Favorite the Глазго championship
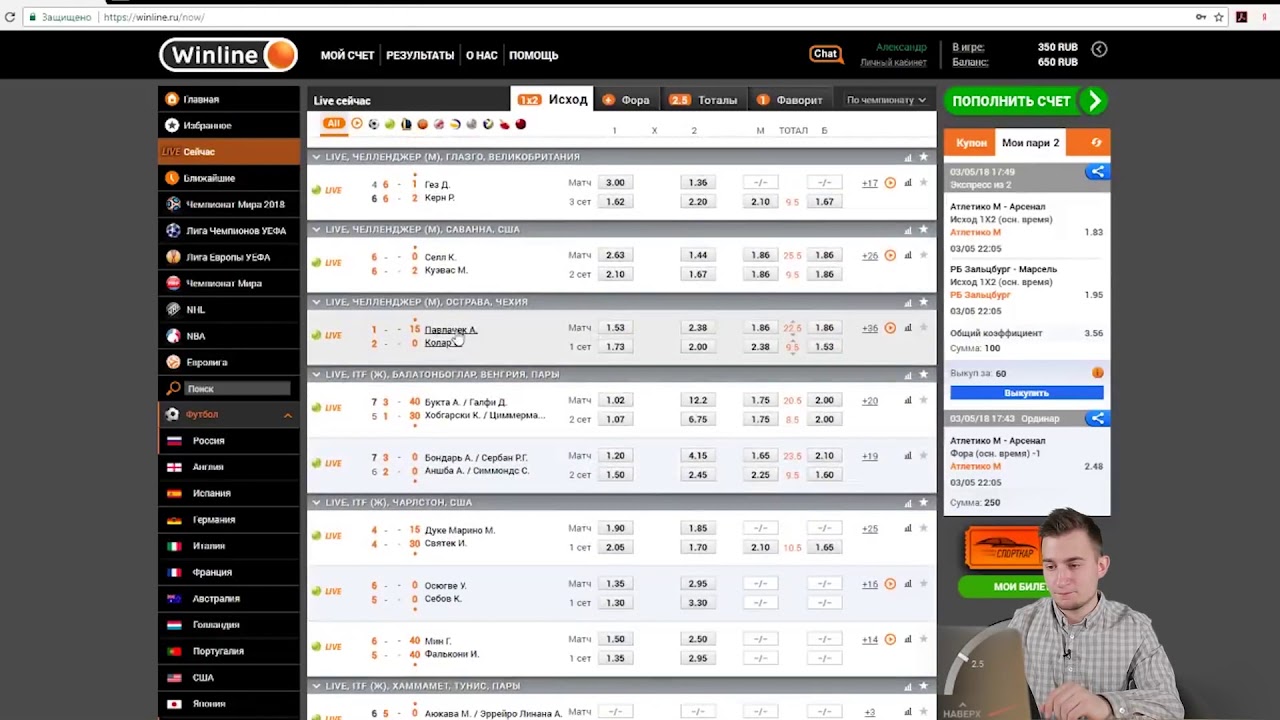Image resolution: width=1280 pixels, height=720 pixels. click(923, 157)
